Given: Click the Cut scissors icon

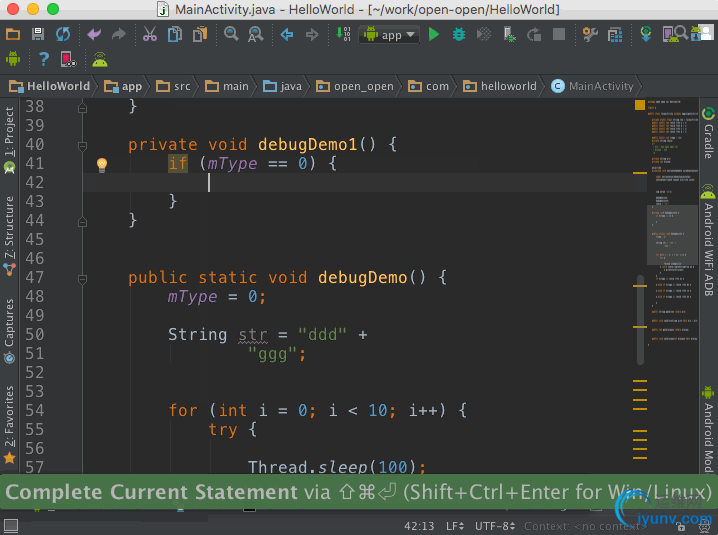Looking at the screenshot, I should point(150,34).
